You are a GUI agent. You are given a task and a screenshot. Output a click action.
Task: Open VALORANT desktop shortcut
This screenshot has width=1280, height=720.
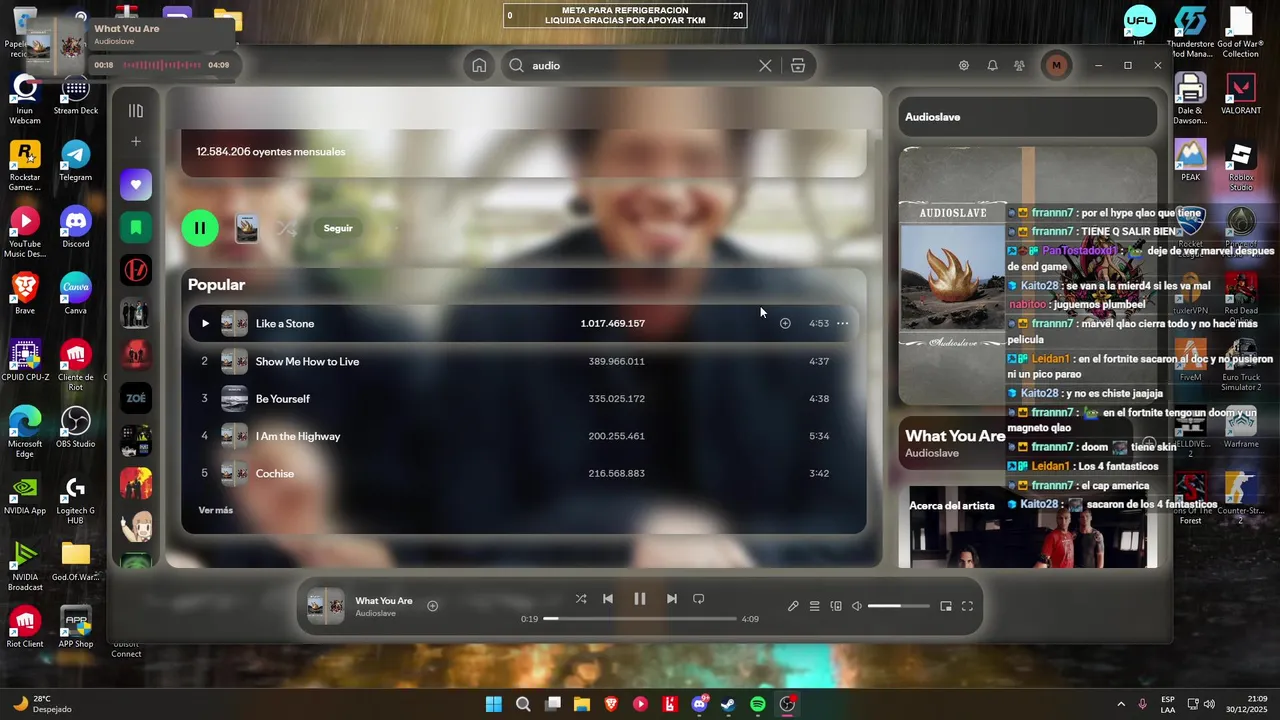1241,94
